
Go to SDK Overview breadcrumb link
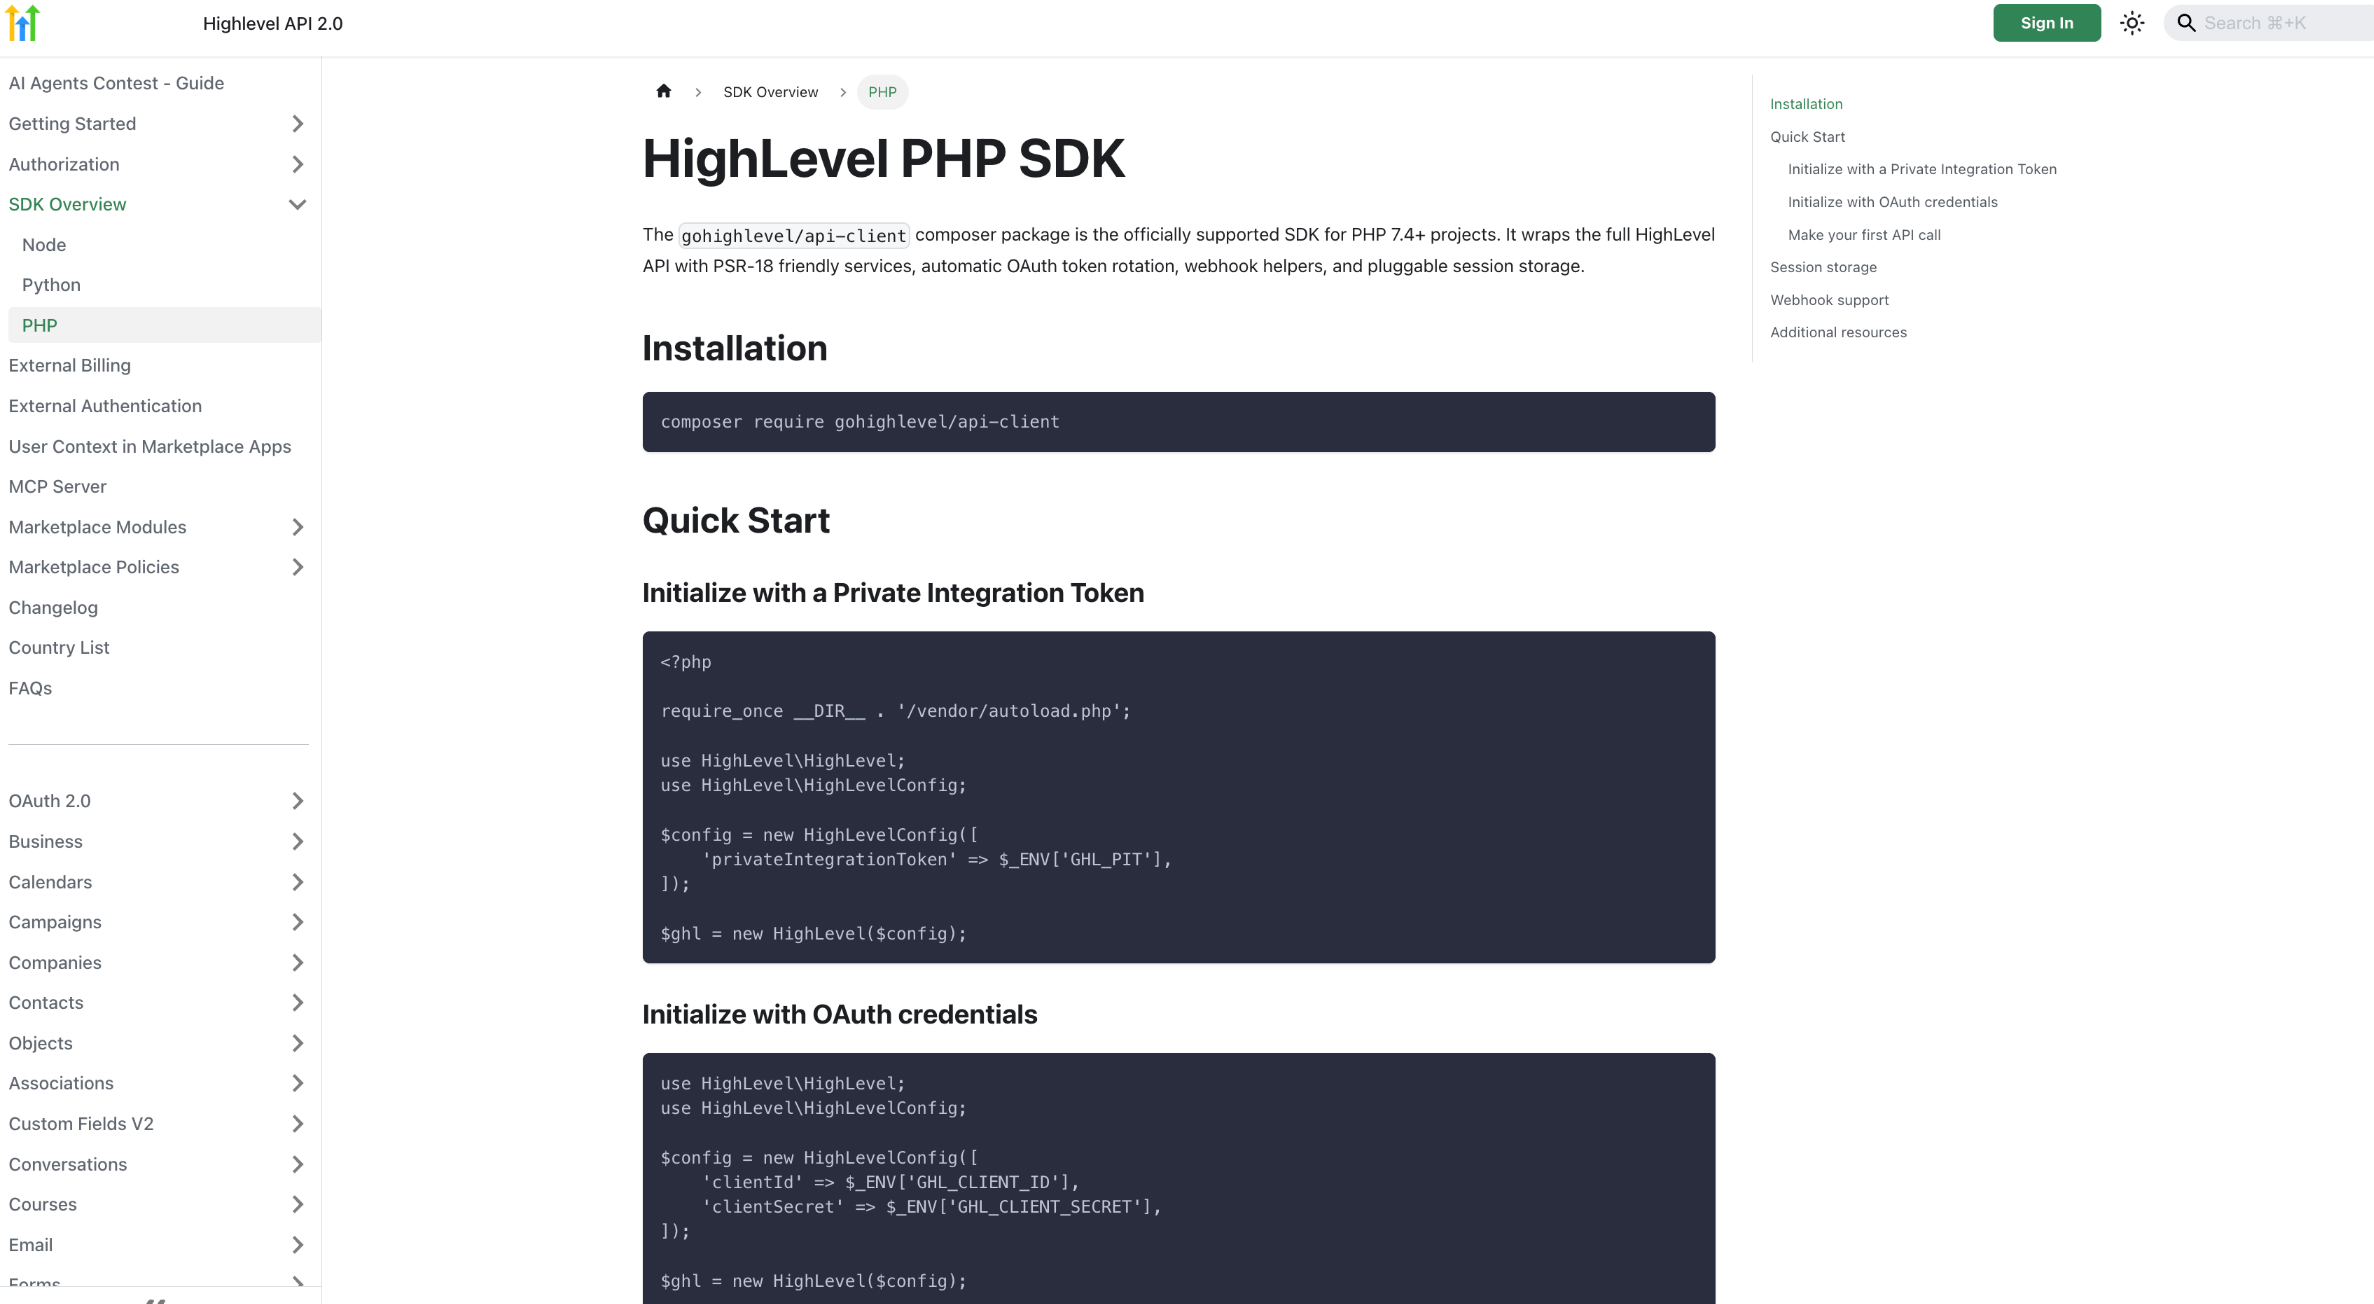pos(770,92)
